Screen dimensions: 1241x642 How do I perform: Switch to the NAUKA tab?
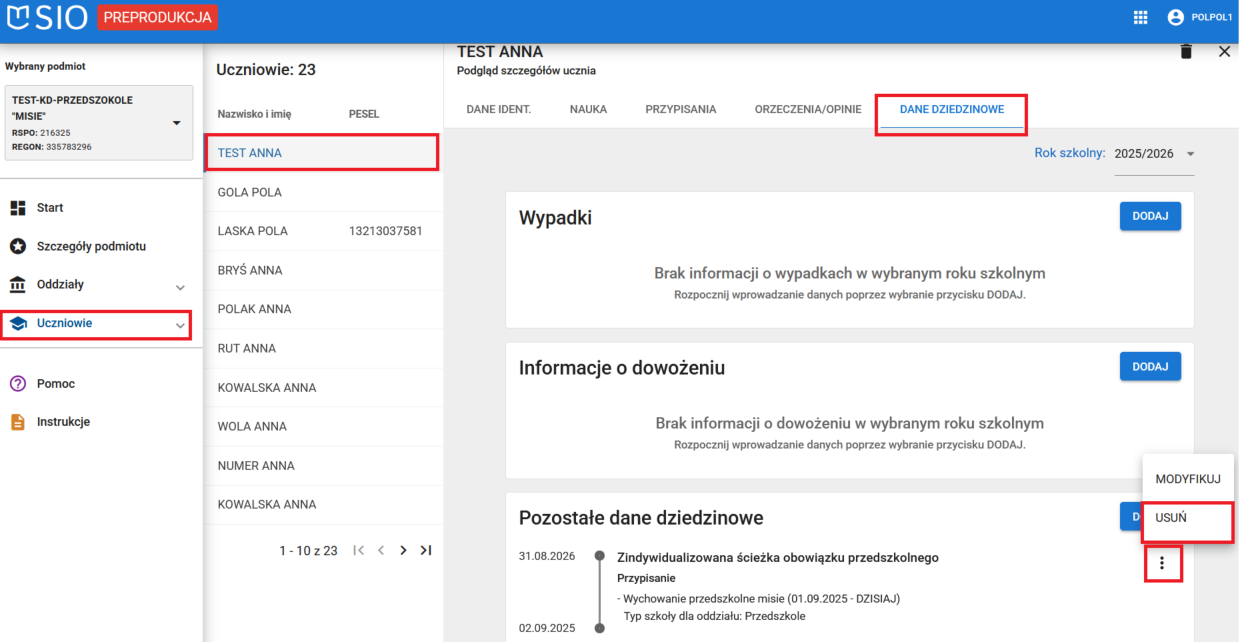589,110
